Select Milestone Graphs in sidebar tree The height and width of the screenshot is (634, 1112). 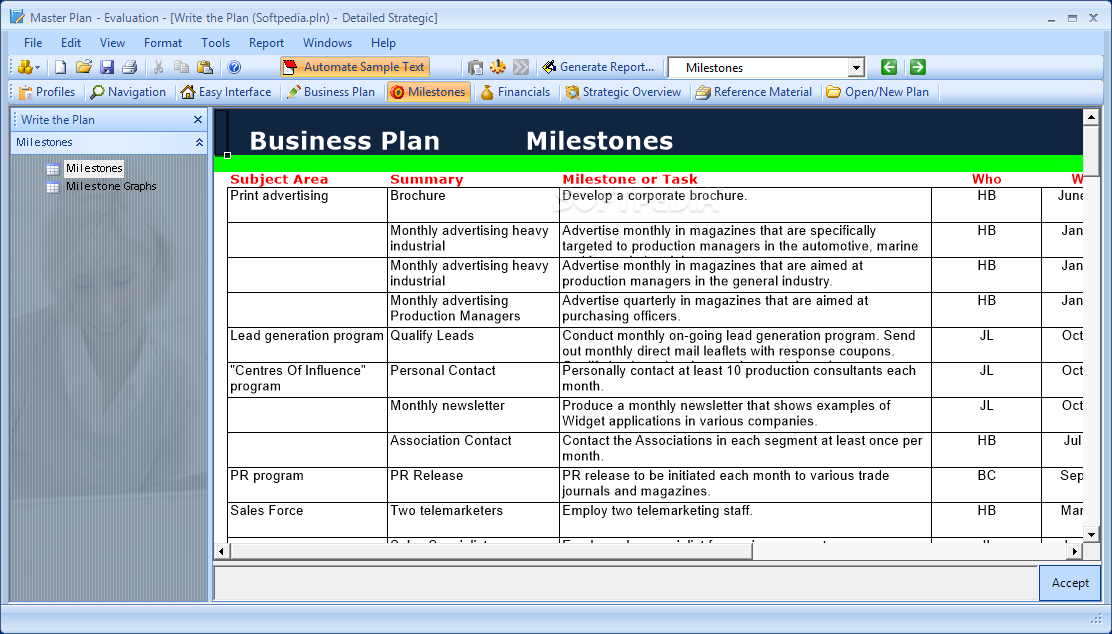point(111,187)
